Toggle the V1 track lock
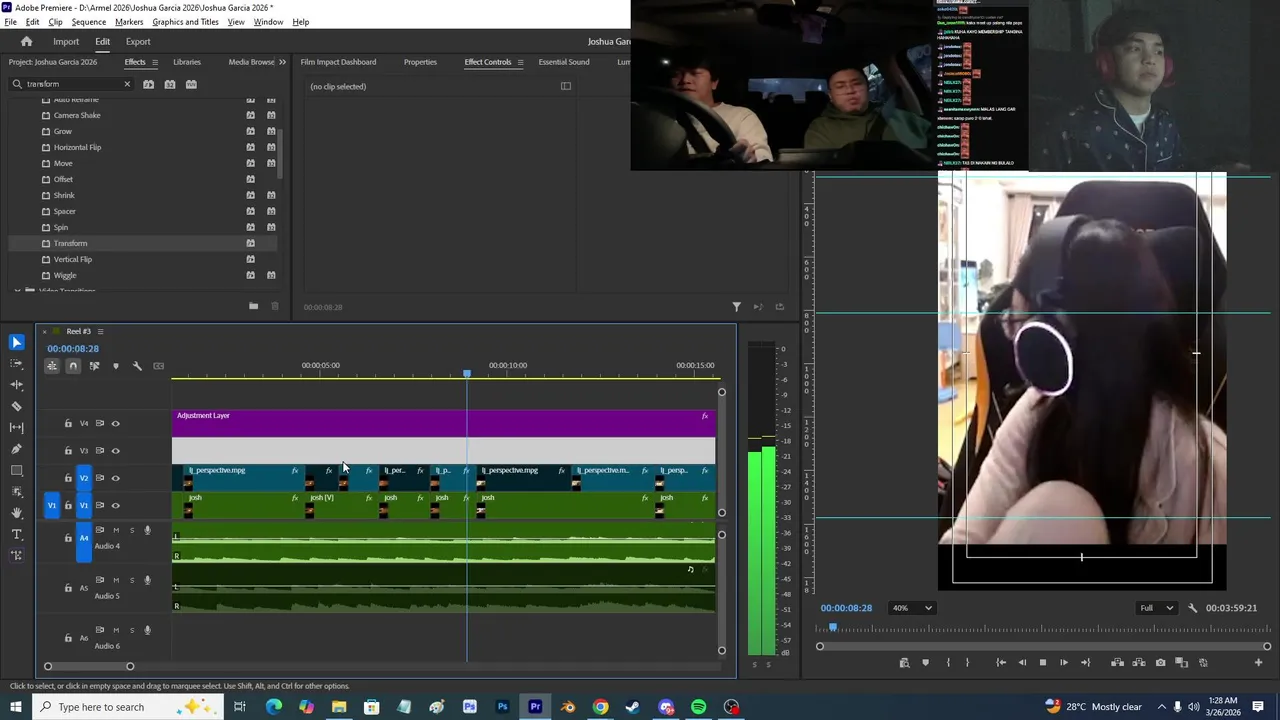 click(68, 505)
